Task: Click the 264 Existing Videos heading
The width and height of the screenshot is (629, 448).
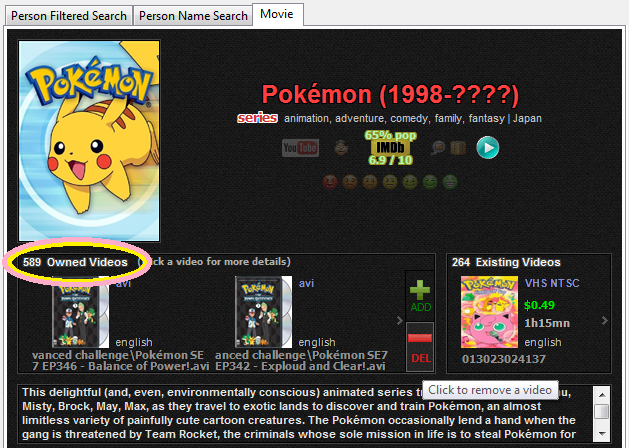Action: [506, 262]
